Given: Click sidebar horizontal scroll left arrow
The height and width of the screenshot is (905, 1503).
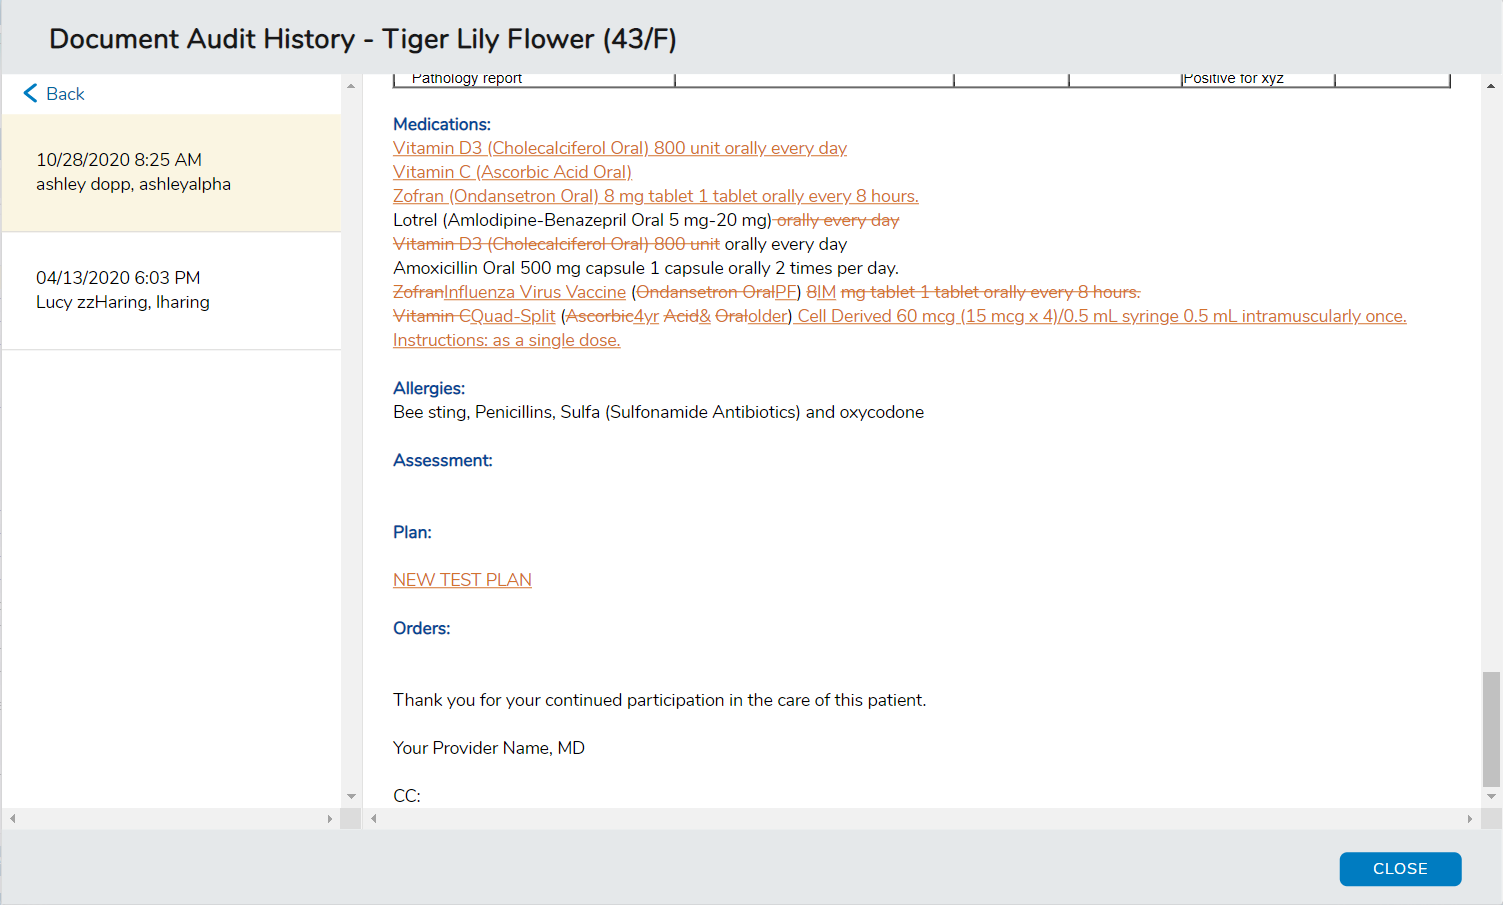Looking at the screenshot, I should 12,819.
